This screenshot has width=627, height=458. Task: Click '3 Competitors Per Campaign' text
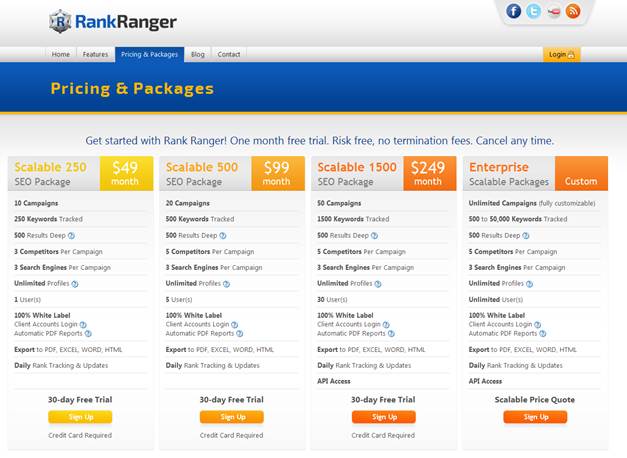(58, 252)
